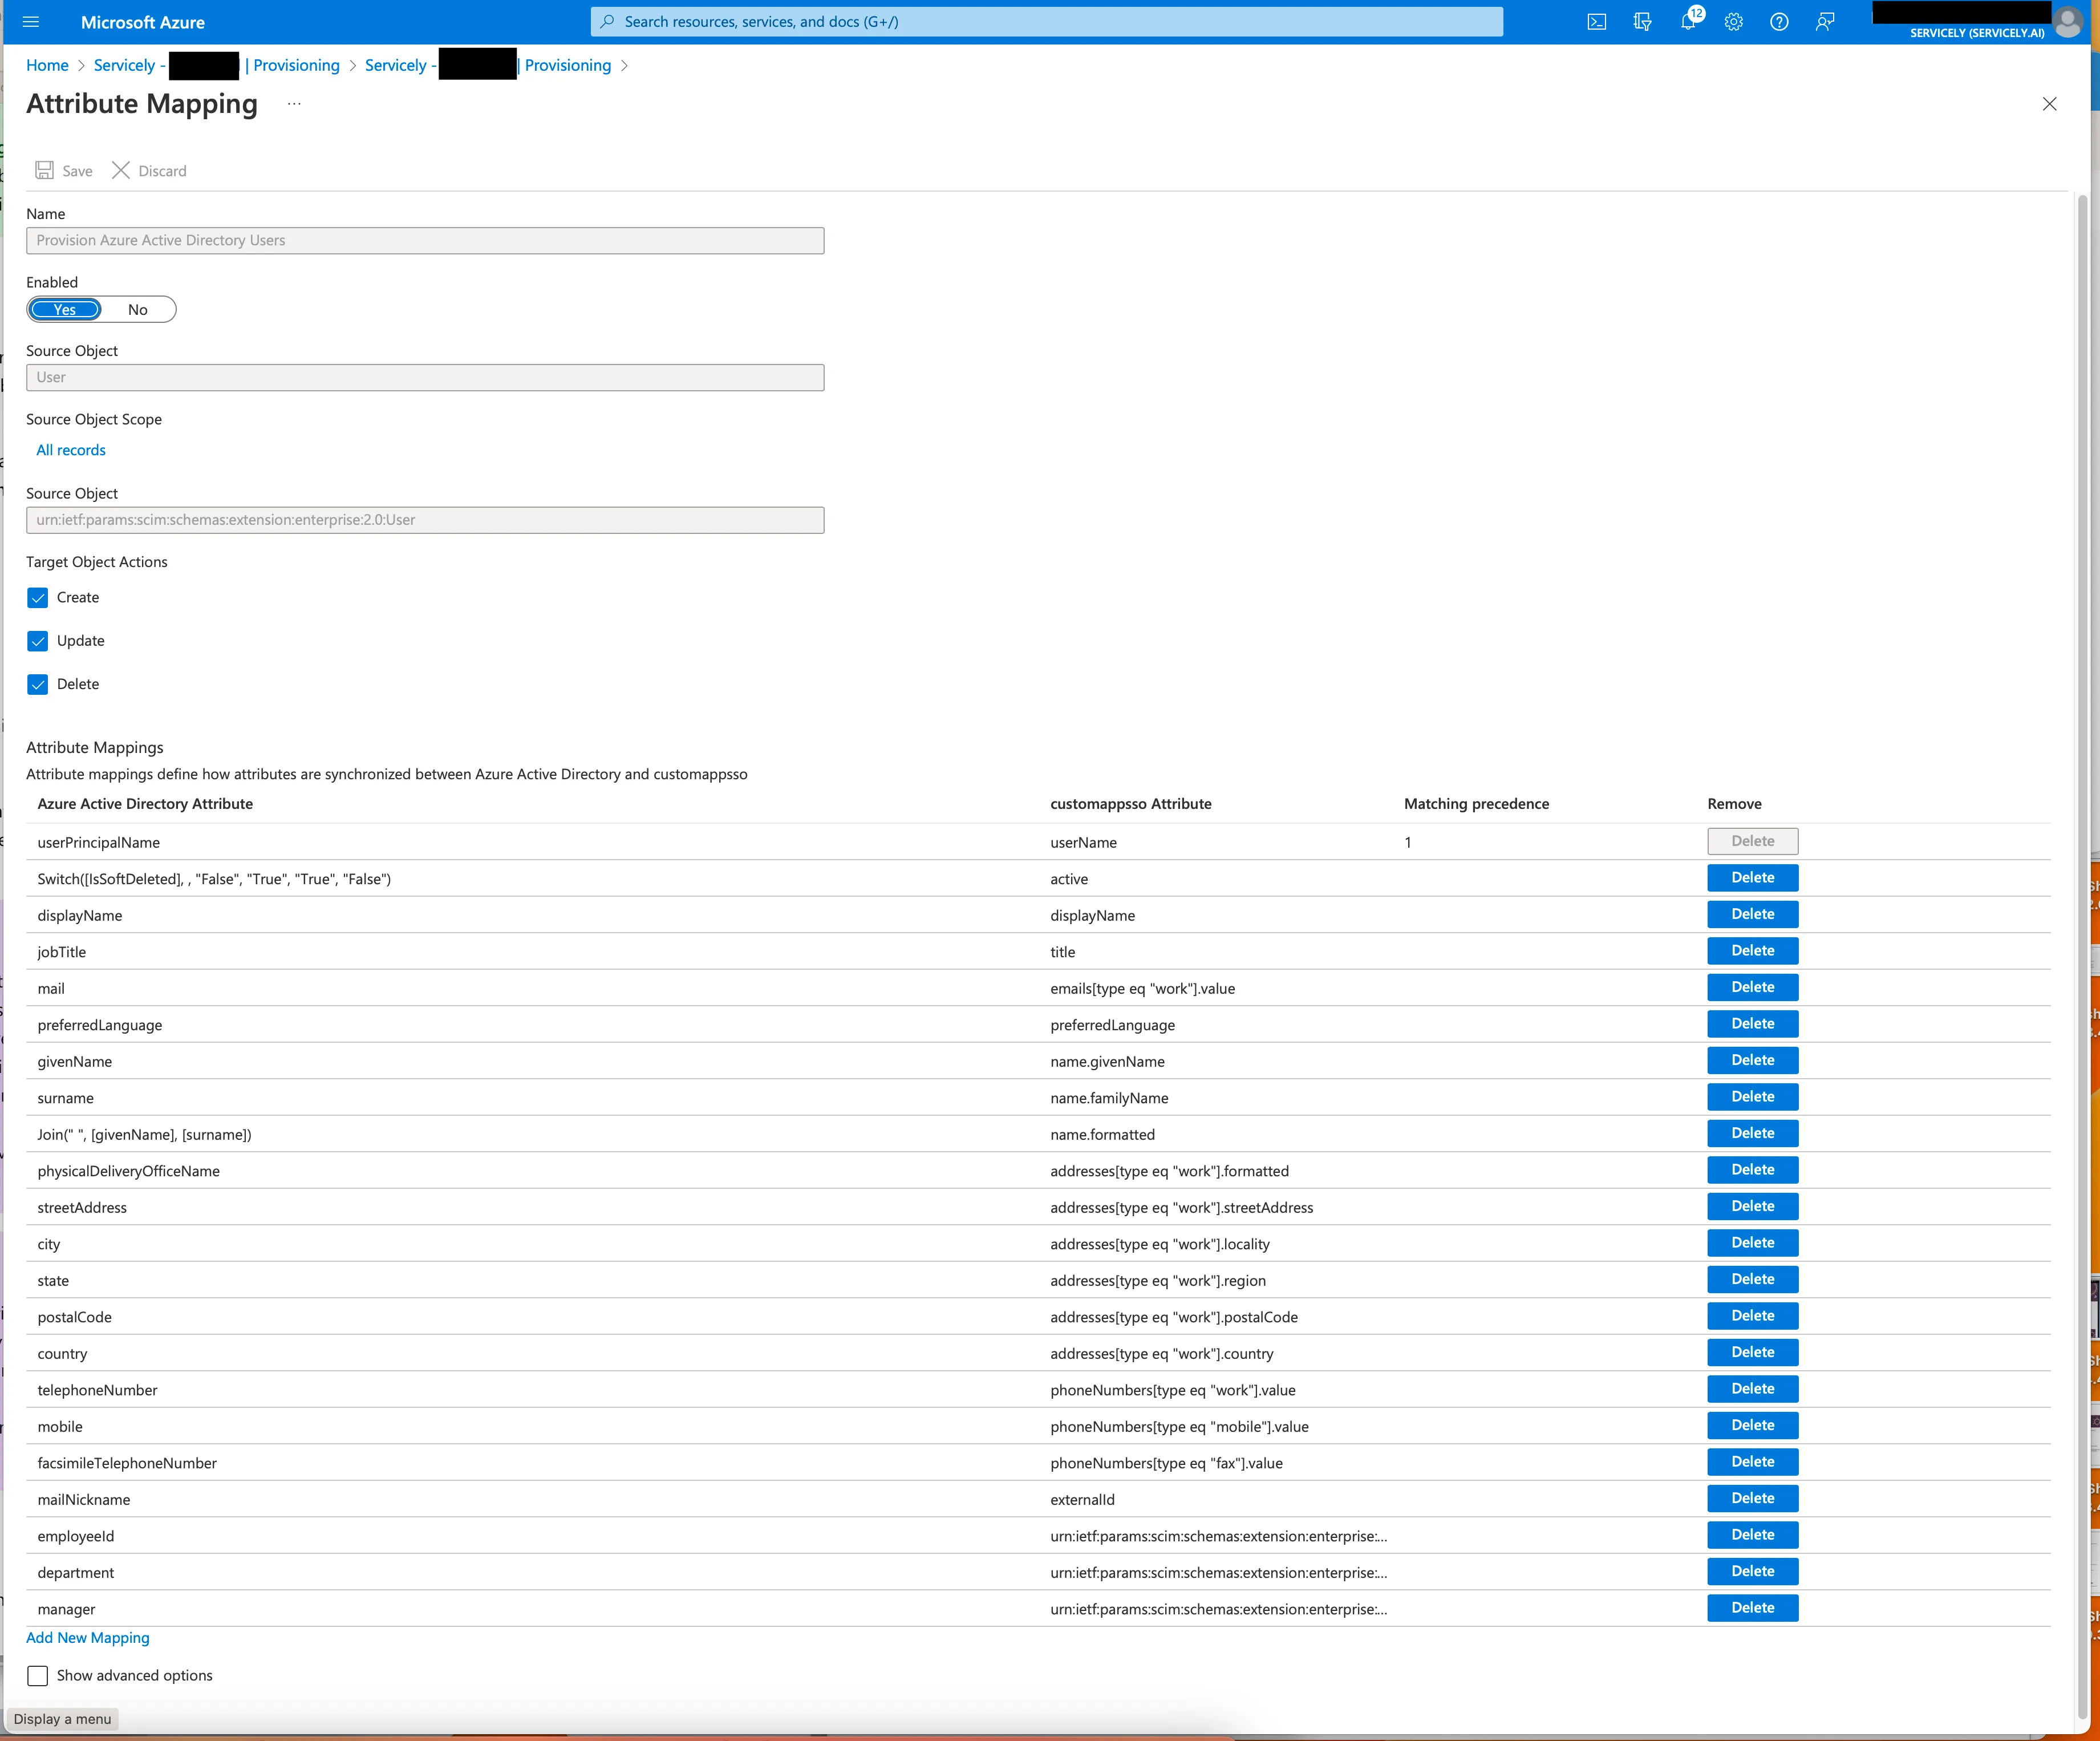
Task: Open the Azure portal hamburger menu
Action: pyautogui.click(x=31, y=22)
